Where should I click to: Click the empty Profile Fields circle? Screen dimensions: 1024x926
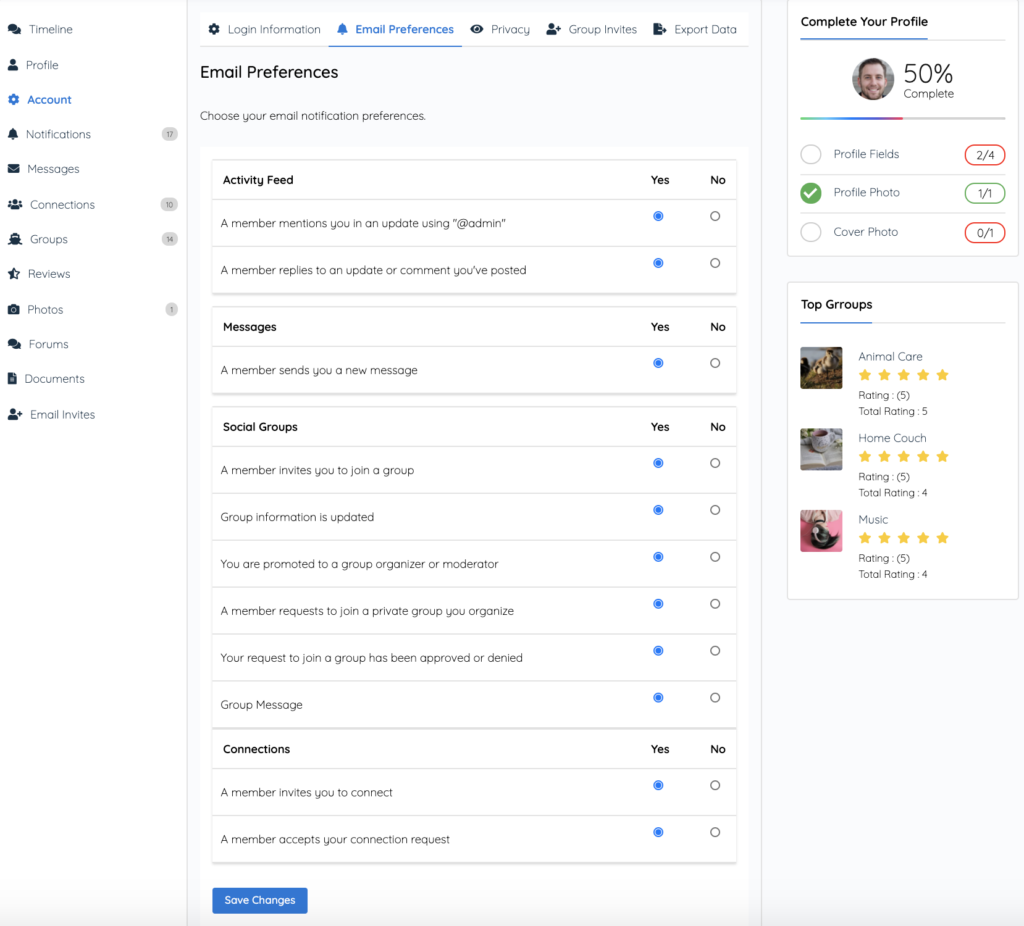(811, 154)
